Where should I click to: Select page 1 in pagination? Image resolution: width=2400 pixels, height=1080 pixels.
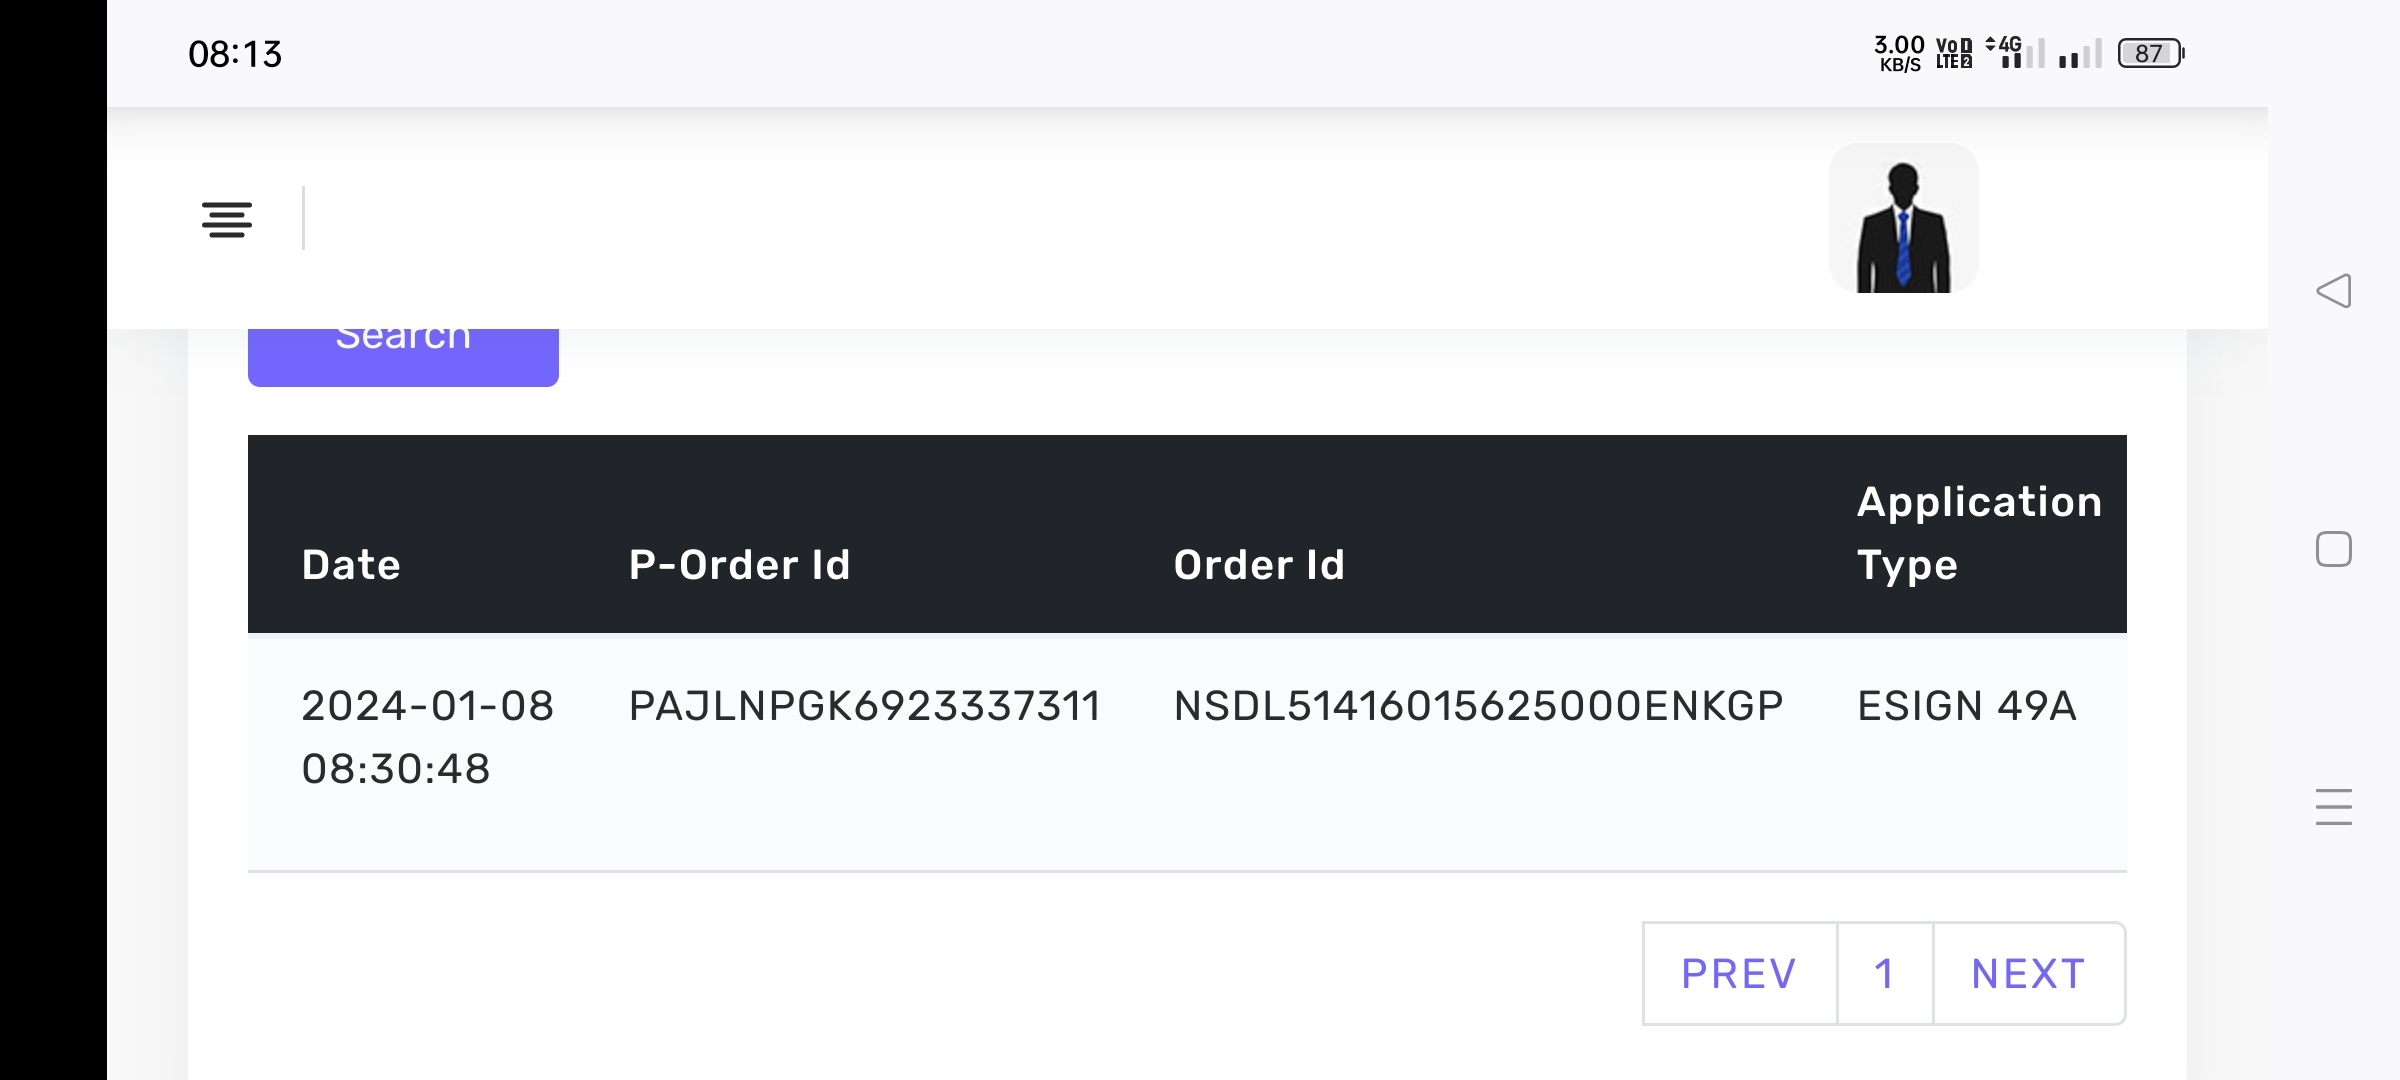[1885, 974]
